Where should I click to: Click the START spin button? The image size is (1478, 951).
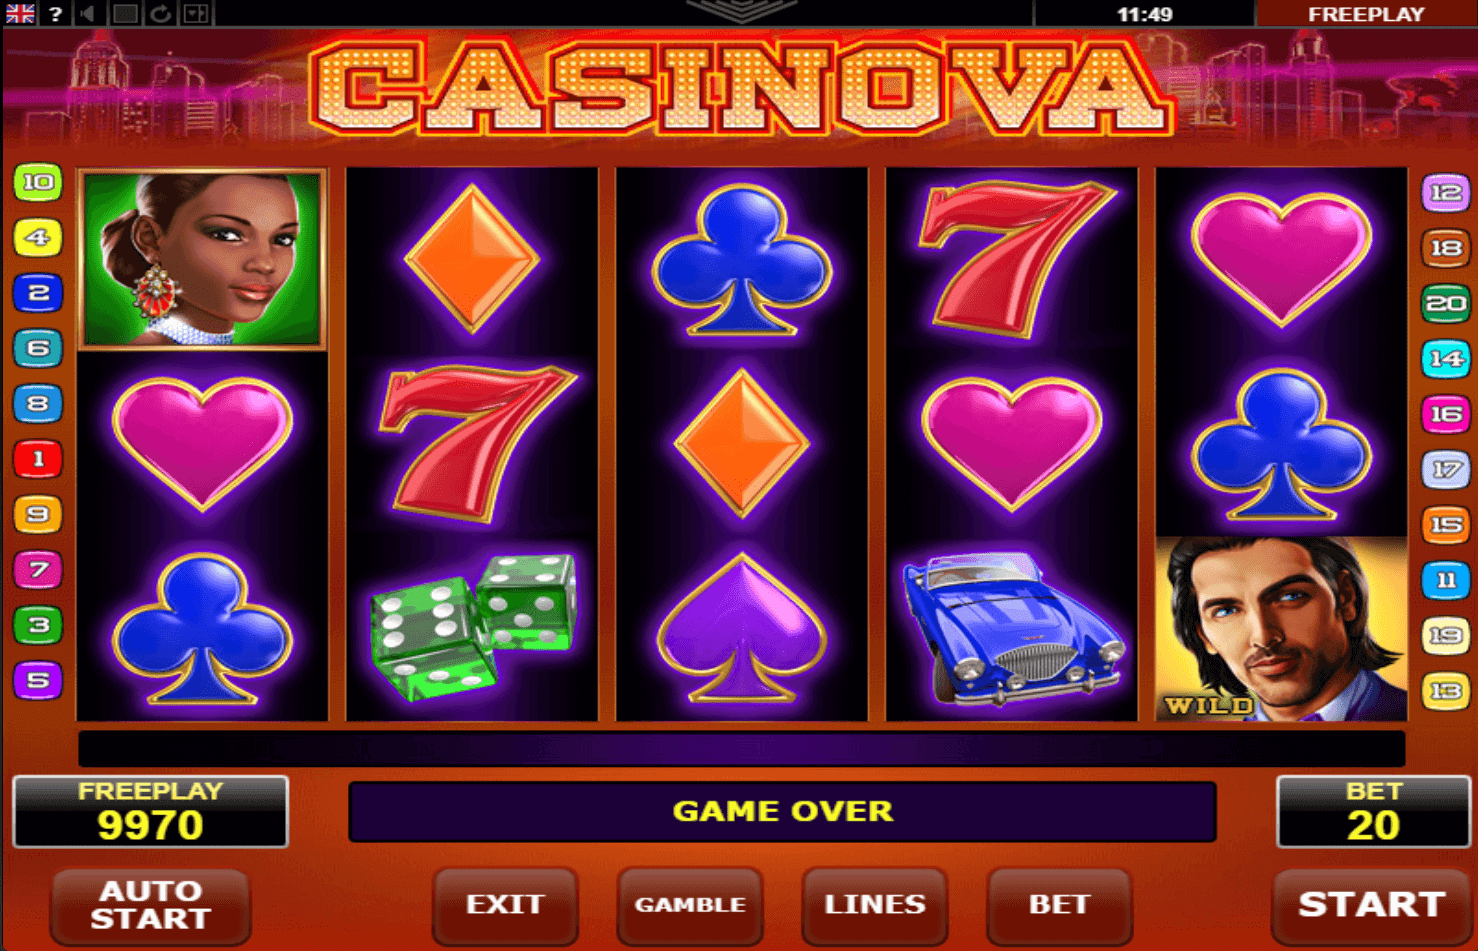click(1370, 905)
